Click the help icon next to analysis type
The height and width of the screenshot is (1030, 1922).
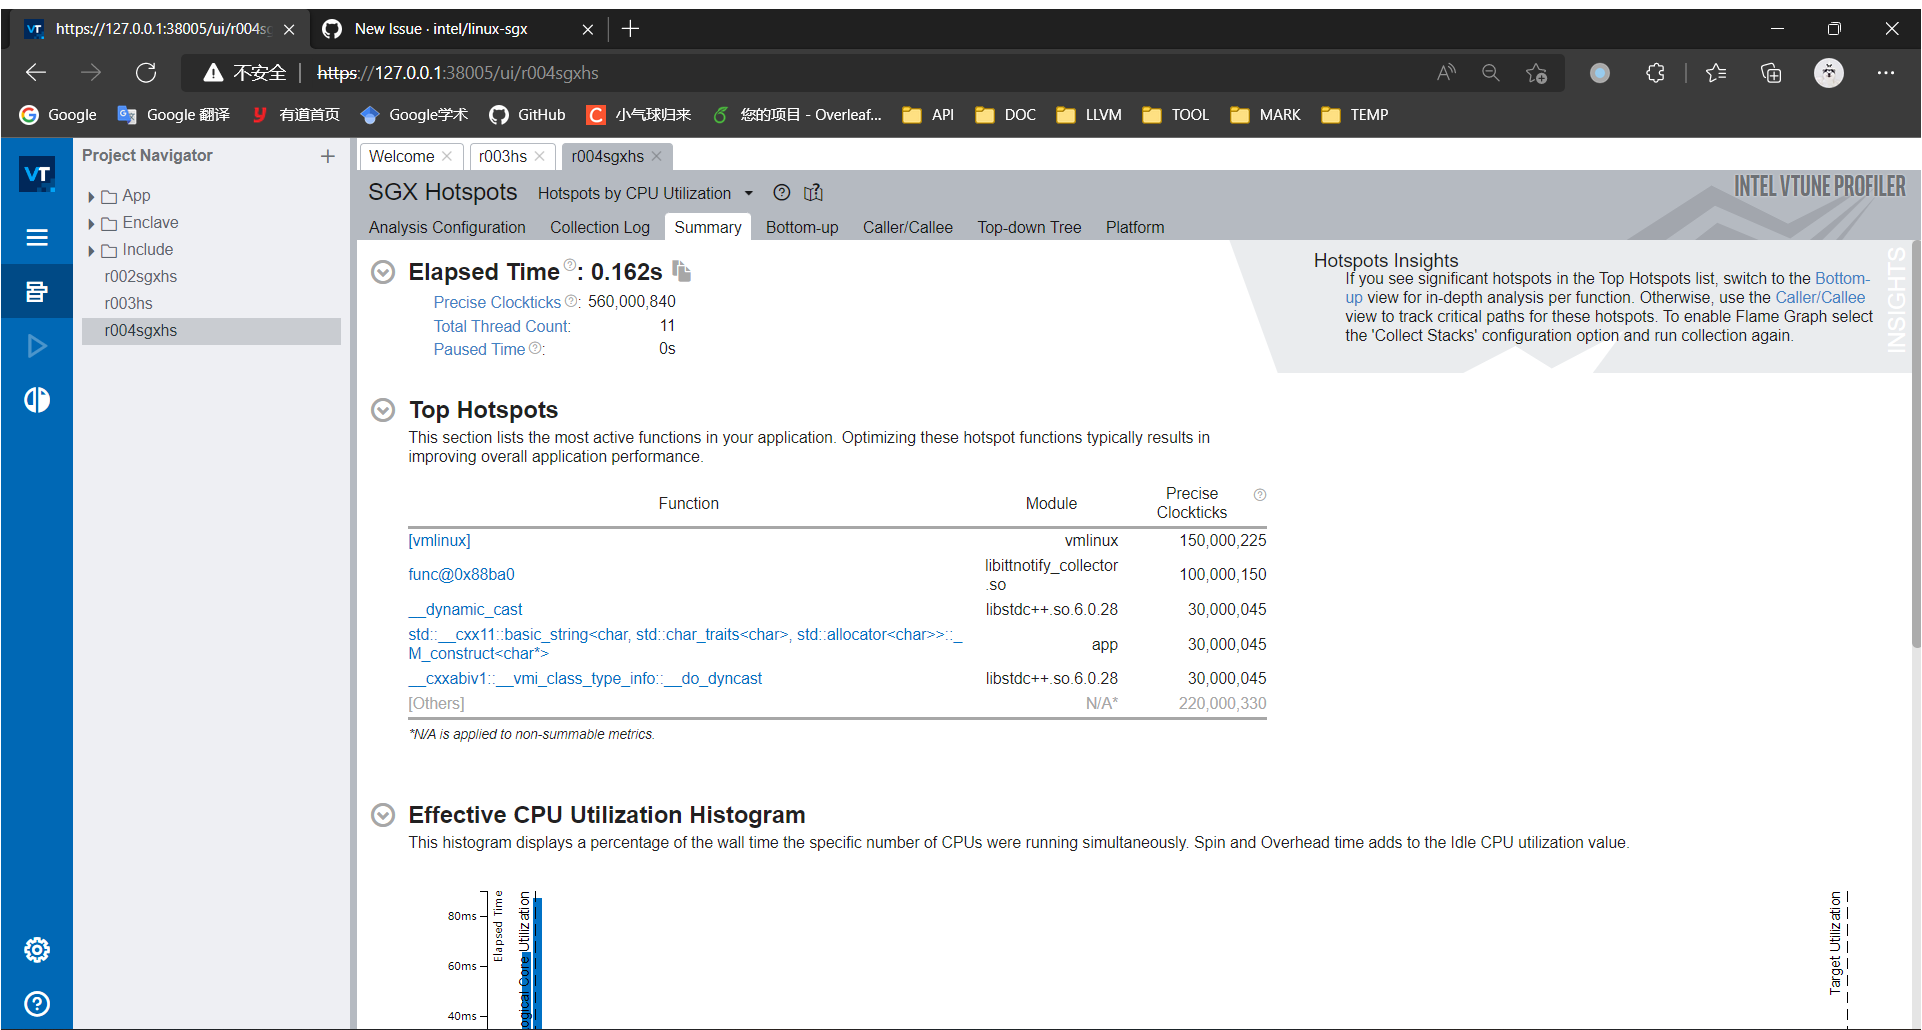(782, 192)
